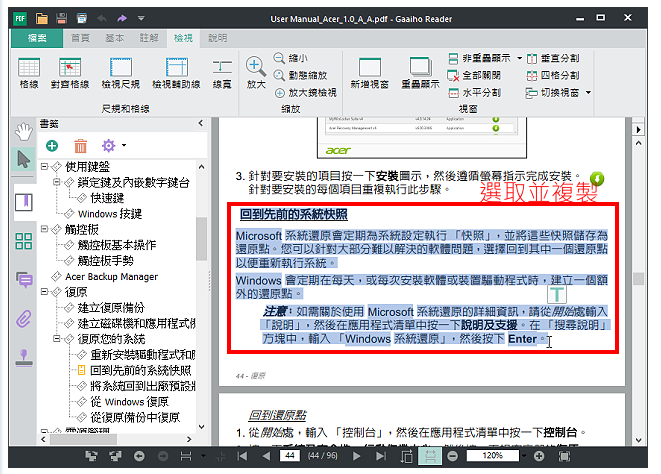Go to next page arrow
Image resolution: width=661 pixels, height=474 pixels.
pyautogui.click(x=356, y=456)
